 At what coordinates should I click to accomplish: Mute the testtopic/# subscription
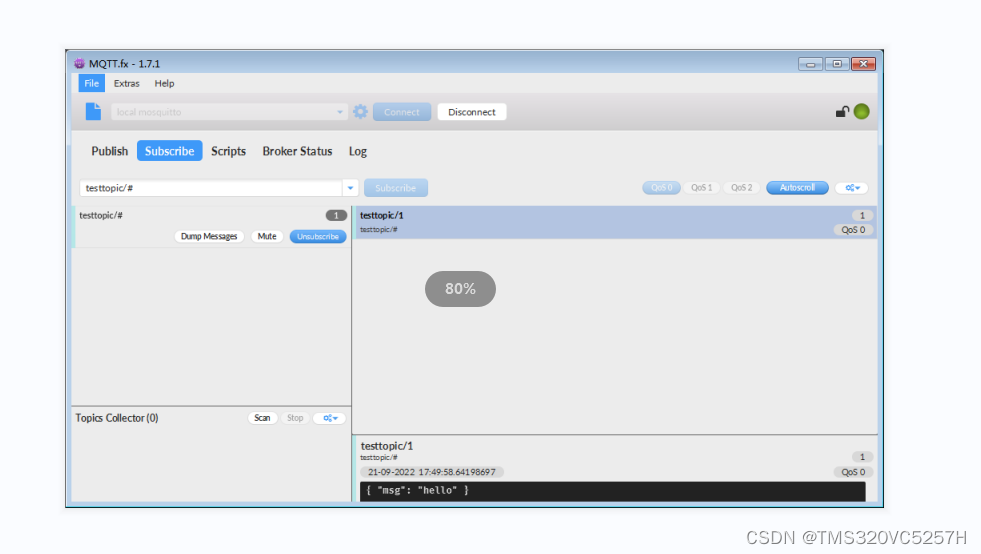(267, 237)
